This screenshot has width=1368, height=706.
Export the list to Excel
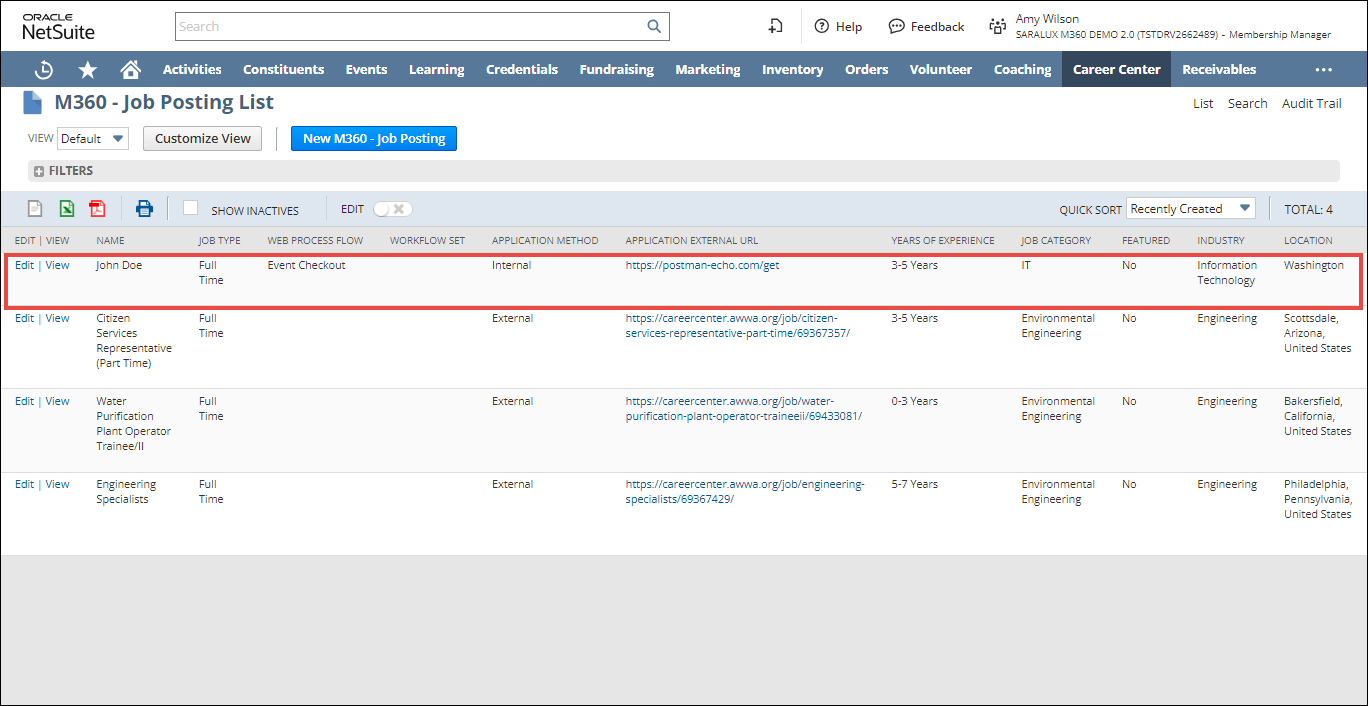click(x=66, y=209)
